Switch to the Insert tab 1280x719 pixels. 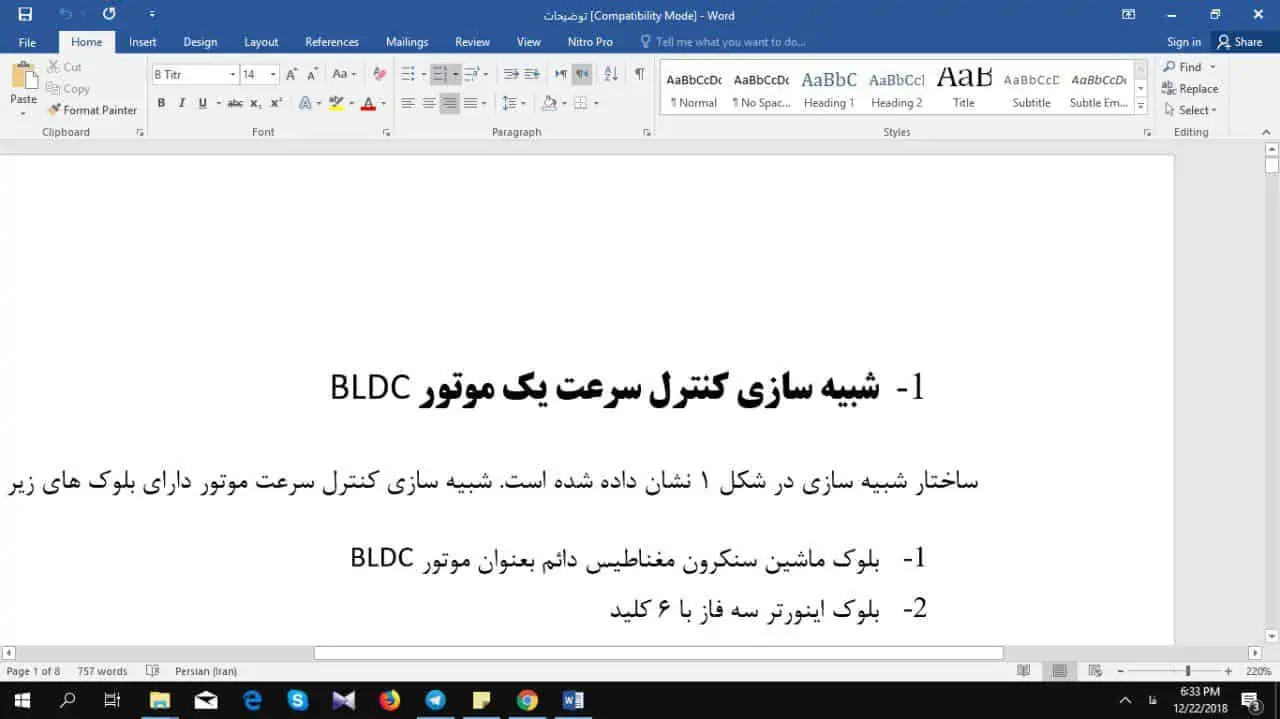143,42
